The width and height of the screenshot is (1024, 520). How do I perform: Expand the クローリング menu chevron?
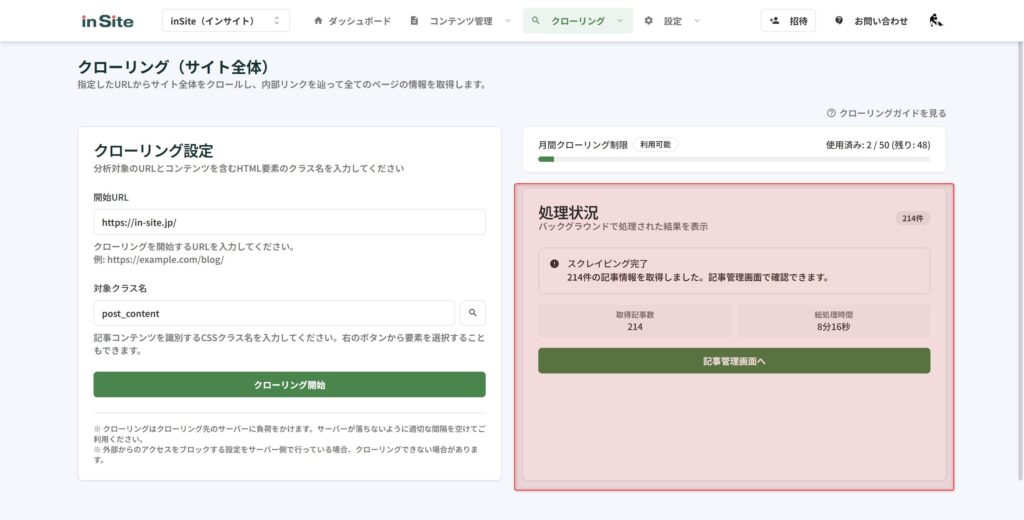click(620, 20)
